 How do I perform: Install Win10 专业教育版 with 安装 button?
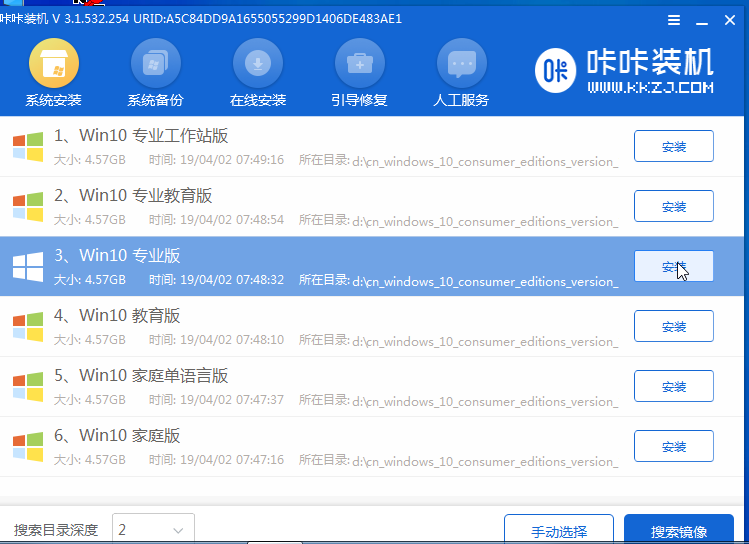(674, 206)
